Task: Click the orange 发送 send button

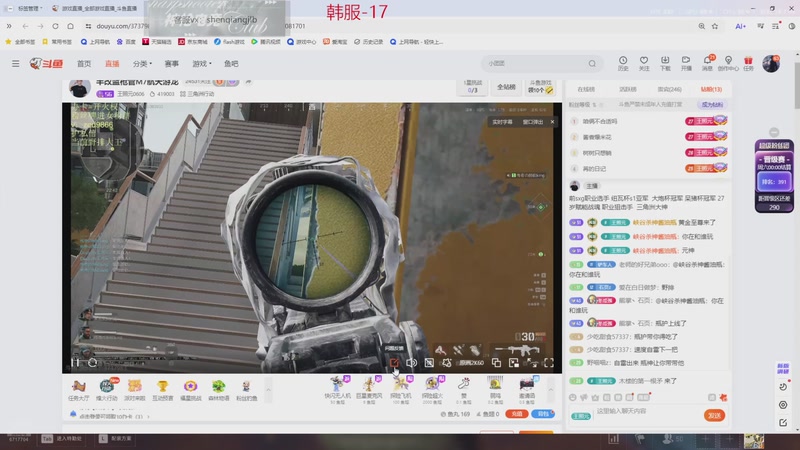Action: tap(714, 415)
